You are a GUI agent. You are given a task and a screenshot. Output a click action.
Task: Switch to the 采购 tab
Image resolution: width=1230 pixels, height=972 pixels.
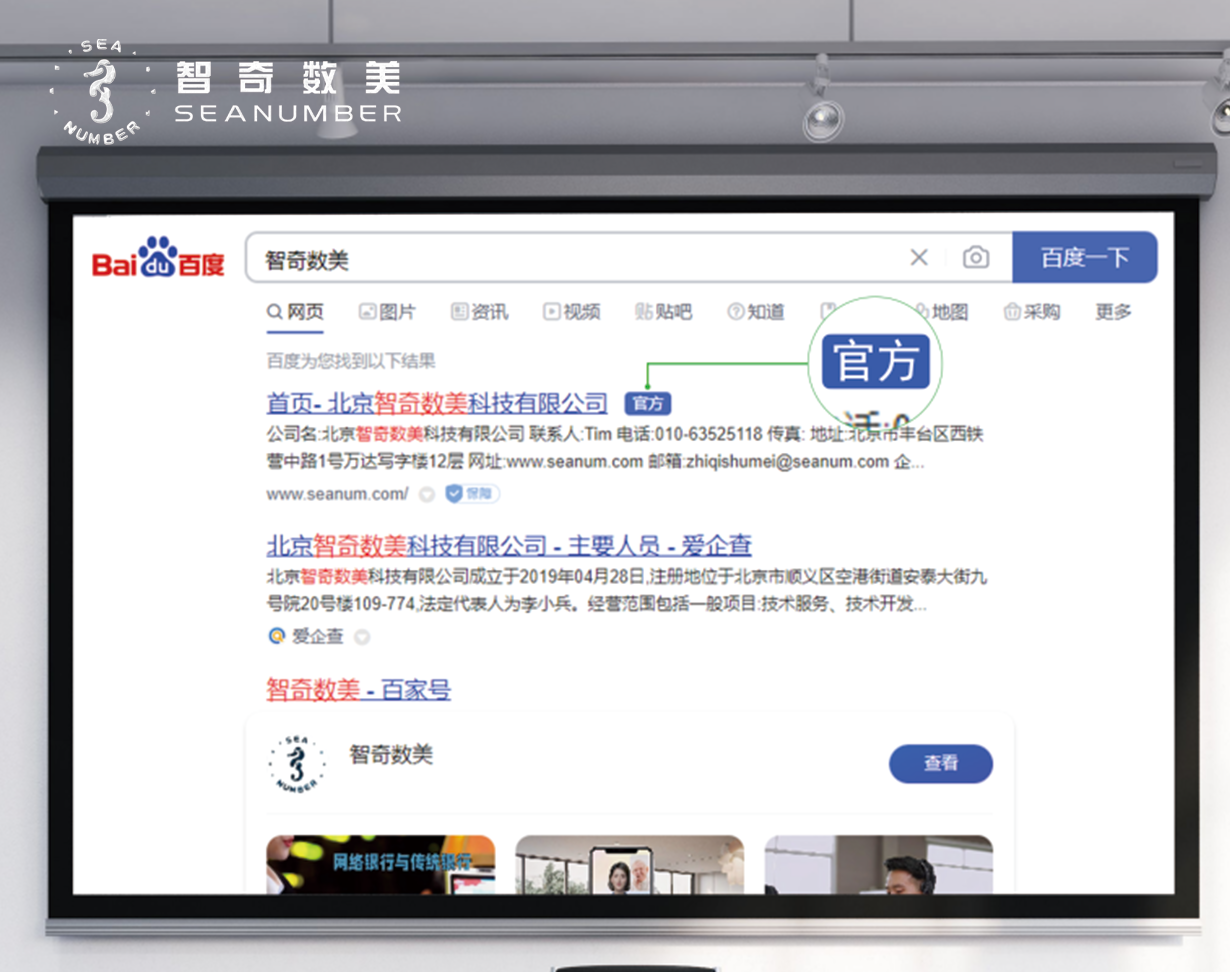1032,312
